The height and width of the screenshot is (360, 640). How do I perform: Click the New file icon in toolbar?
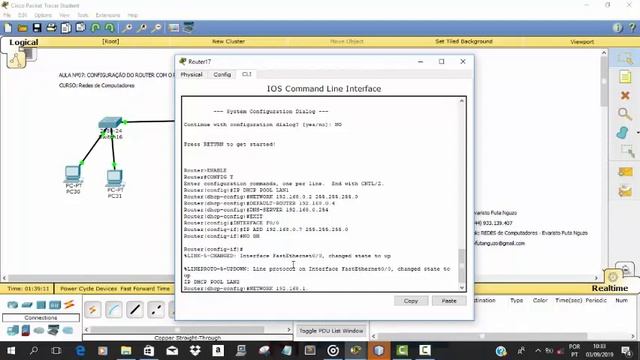click(x=8, y=28)
